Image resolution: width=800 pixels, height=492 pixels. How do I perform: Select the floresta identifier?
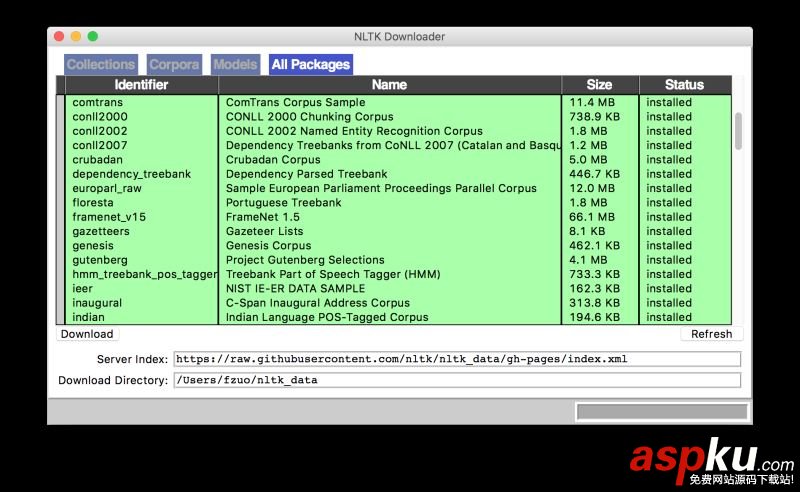(93, 203)
